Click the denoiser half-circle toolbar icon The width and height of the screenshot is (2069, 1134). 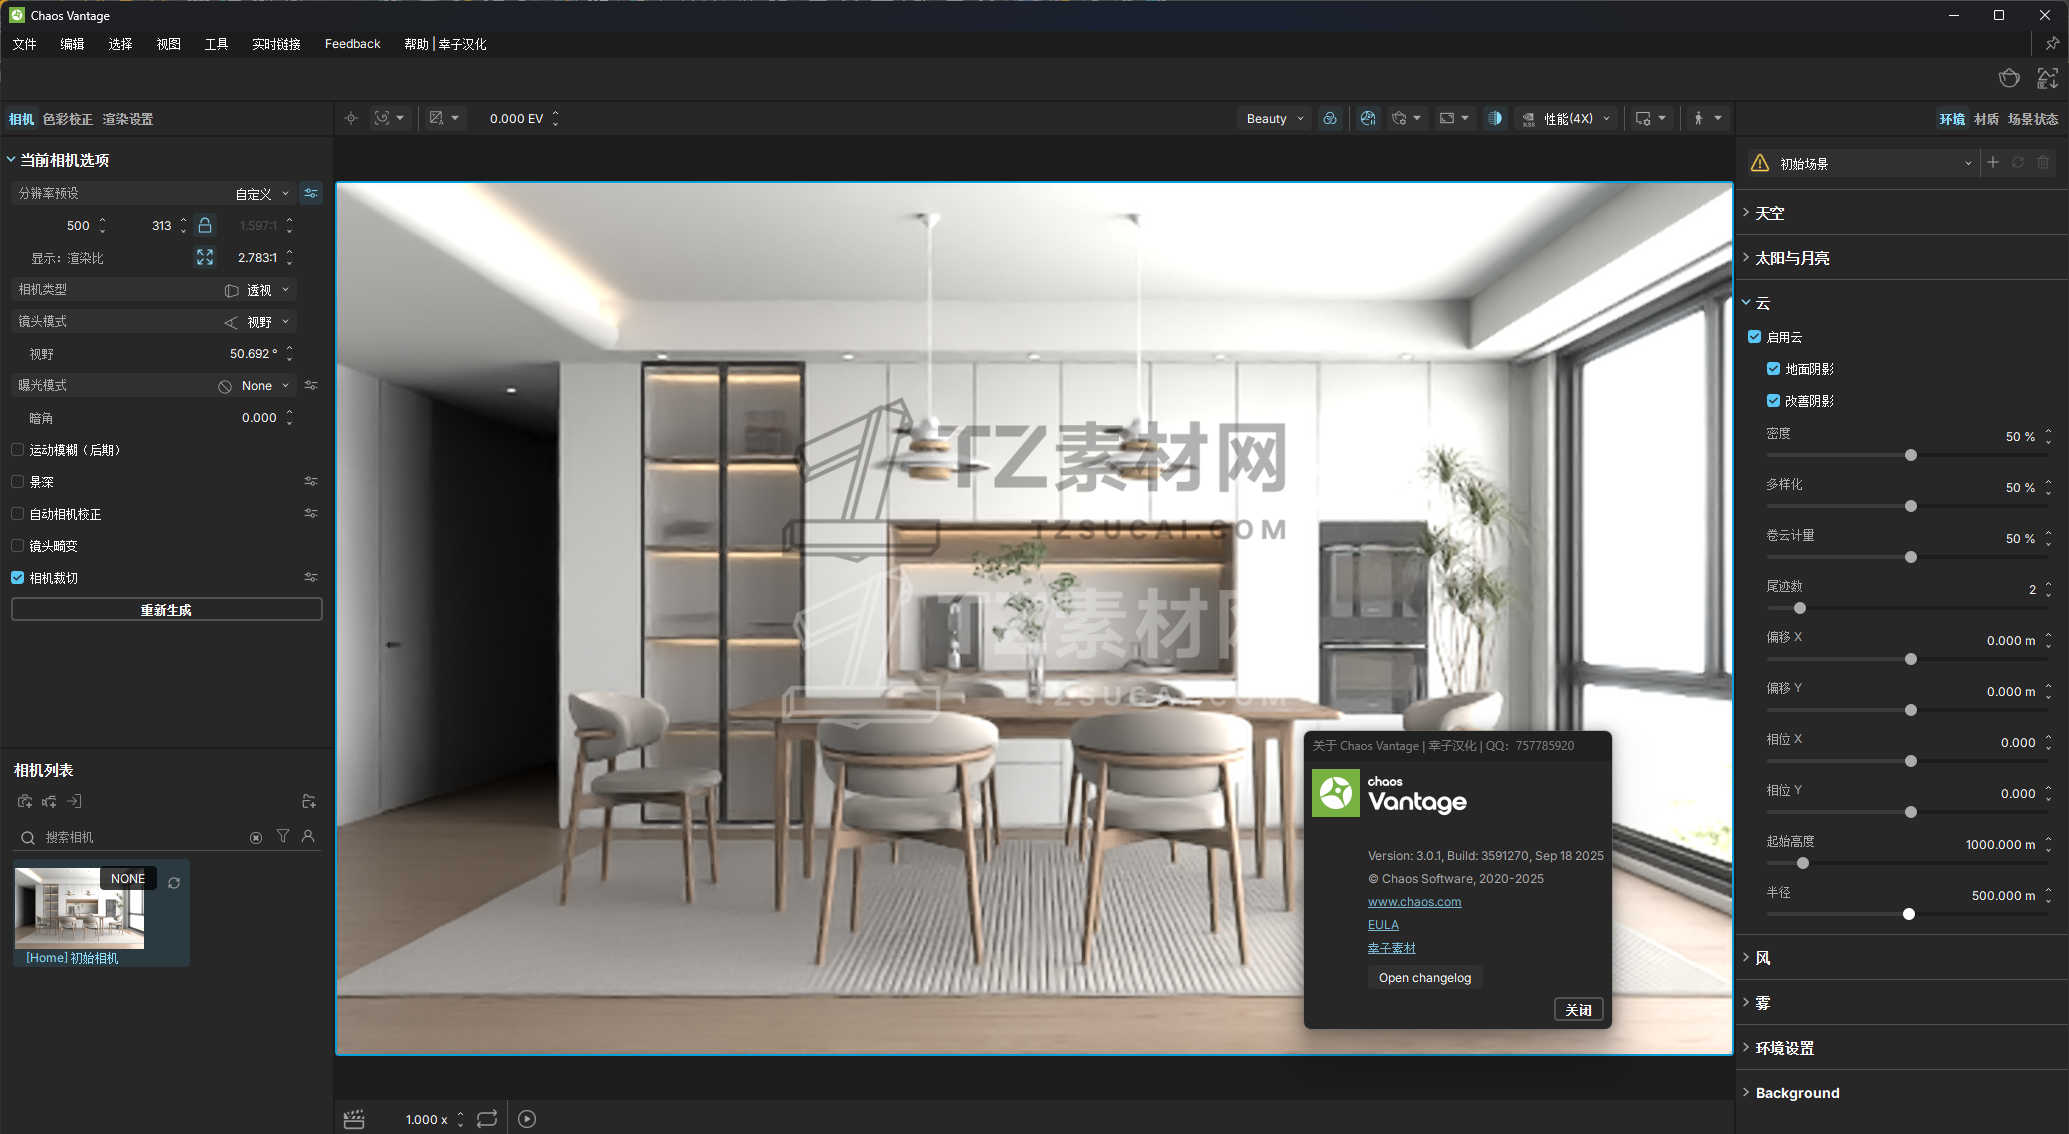pyautogui.click(x=1494, y=118)
